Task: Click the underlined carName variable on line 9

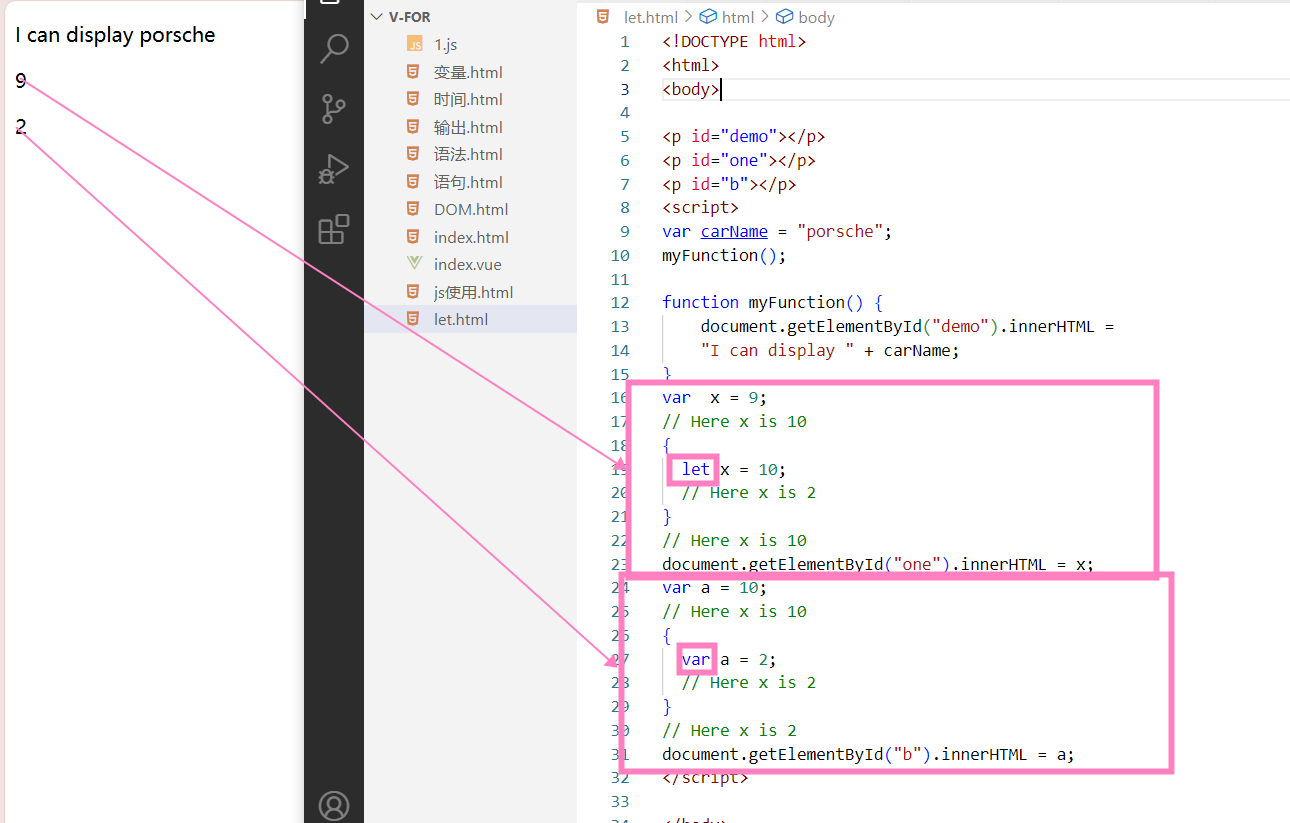Action: click(733, 230)
